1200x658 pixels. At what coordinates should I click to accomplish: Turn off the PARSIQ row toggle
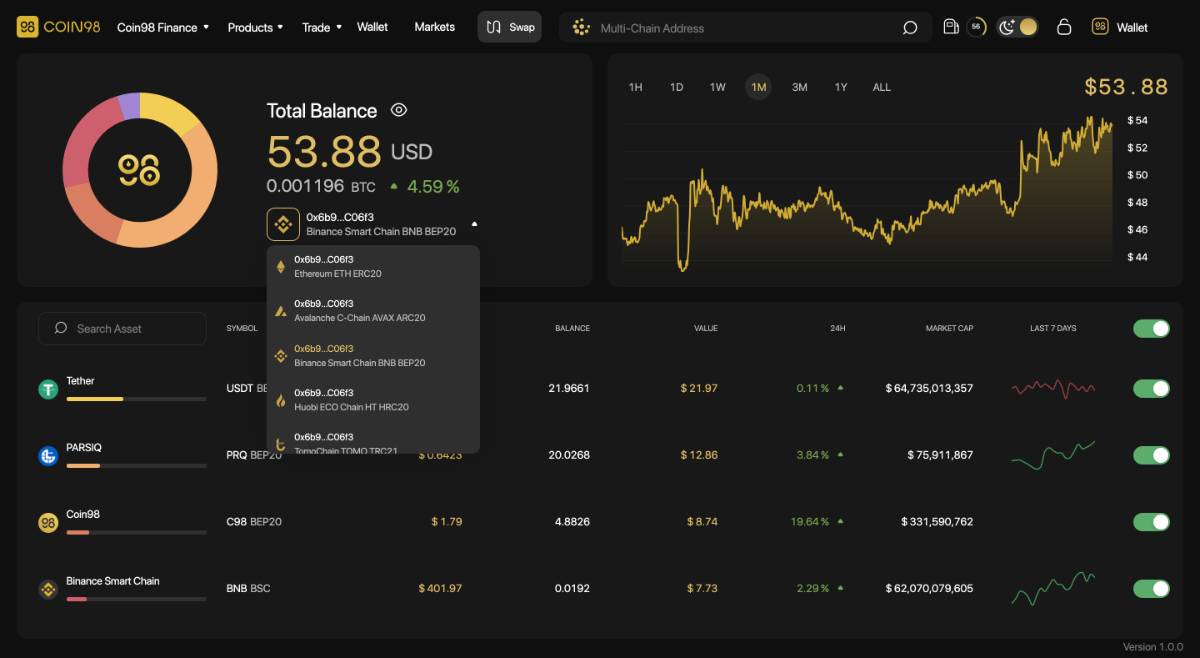[x=1150, y=455]
